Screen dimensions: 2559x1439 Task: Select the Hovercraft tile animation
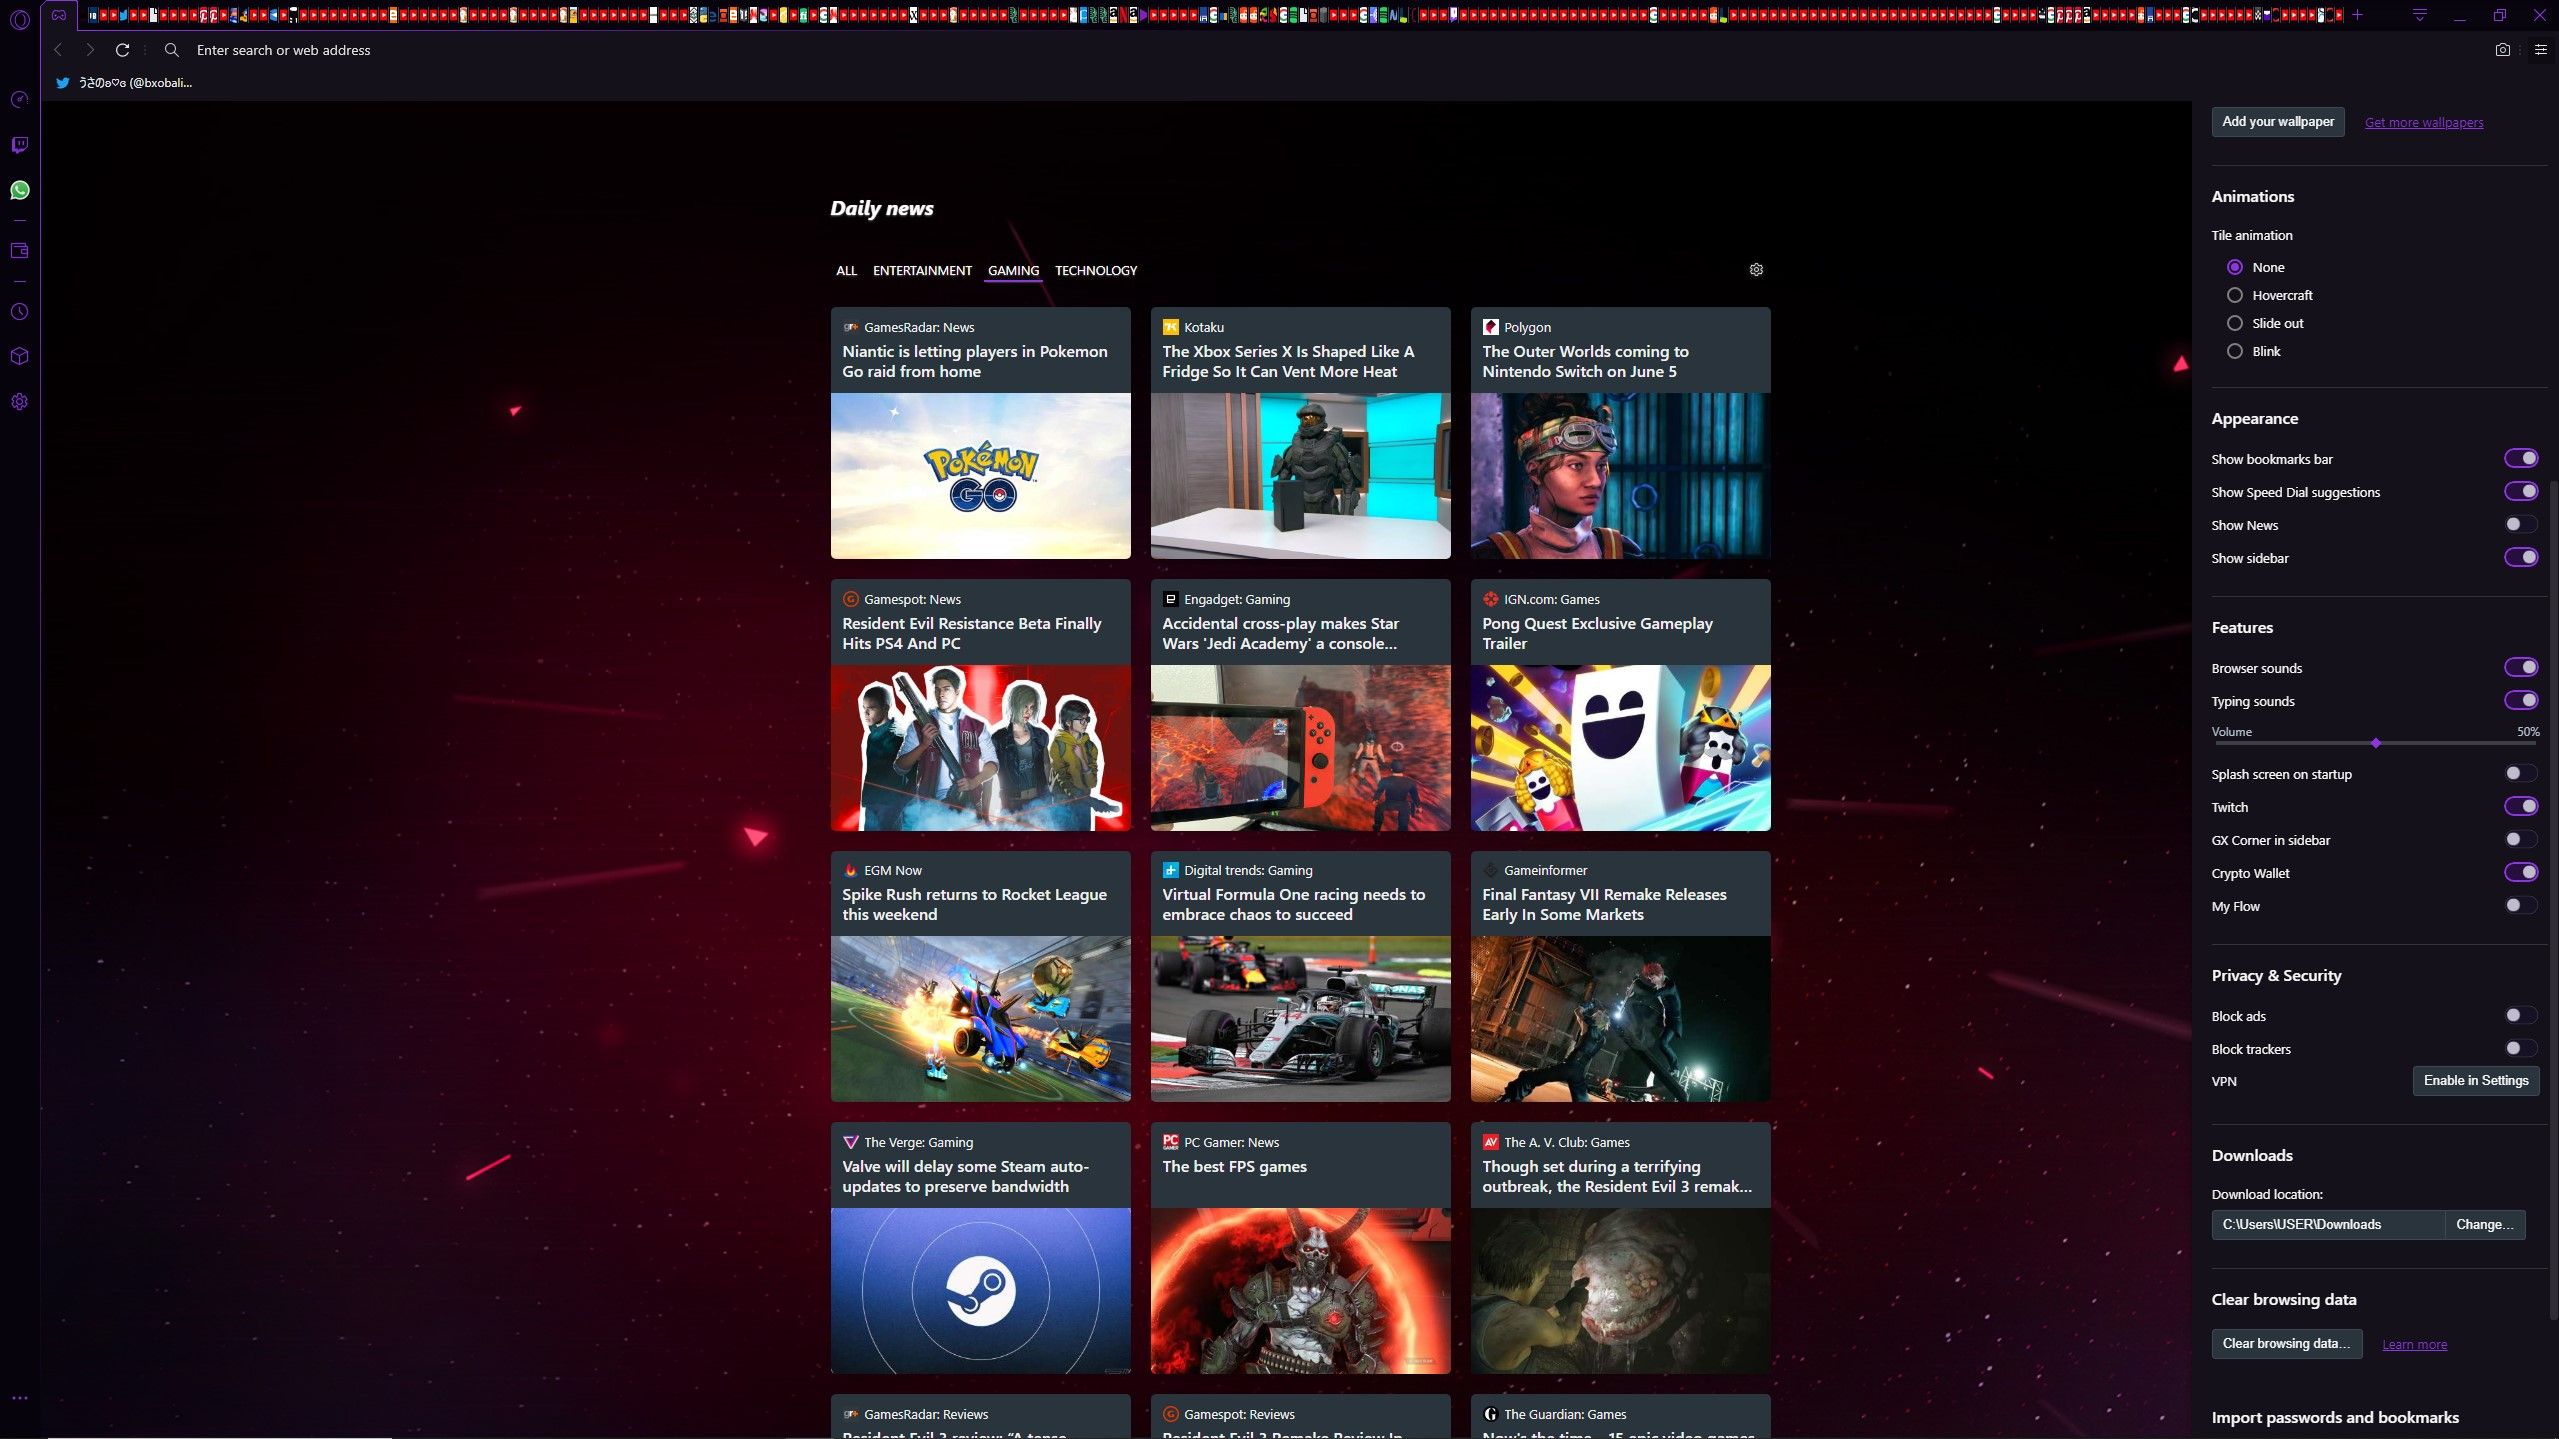pos(2234,295)
